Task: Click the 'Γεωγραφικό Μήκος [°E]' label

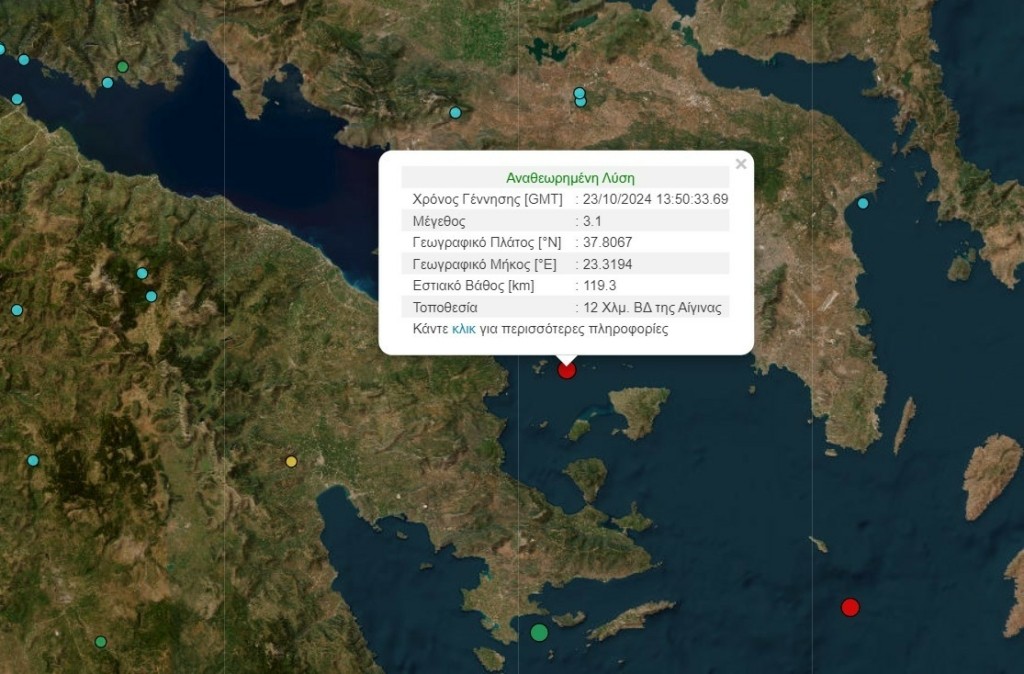Action: point(485,264)
